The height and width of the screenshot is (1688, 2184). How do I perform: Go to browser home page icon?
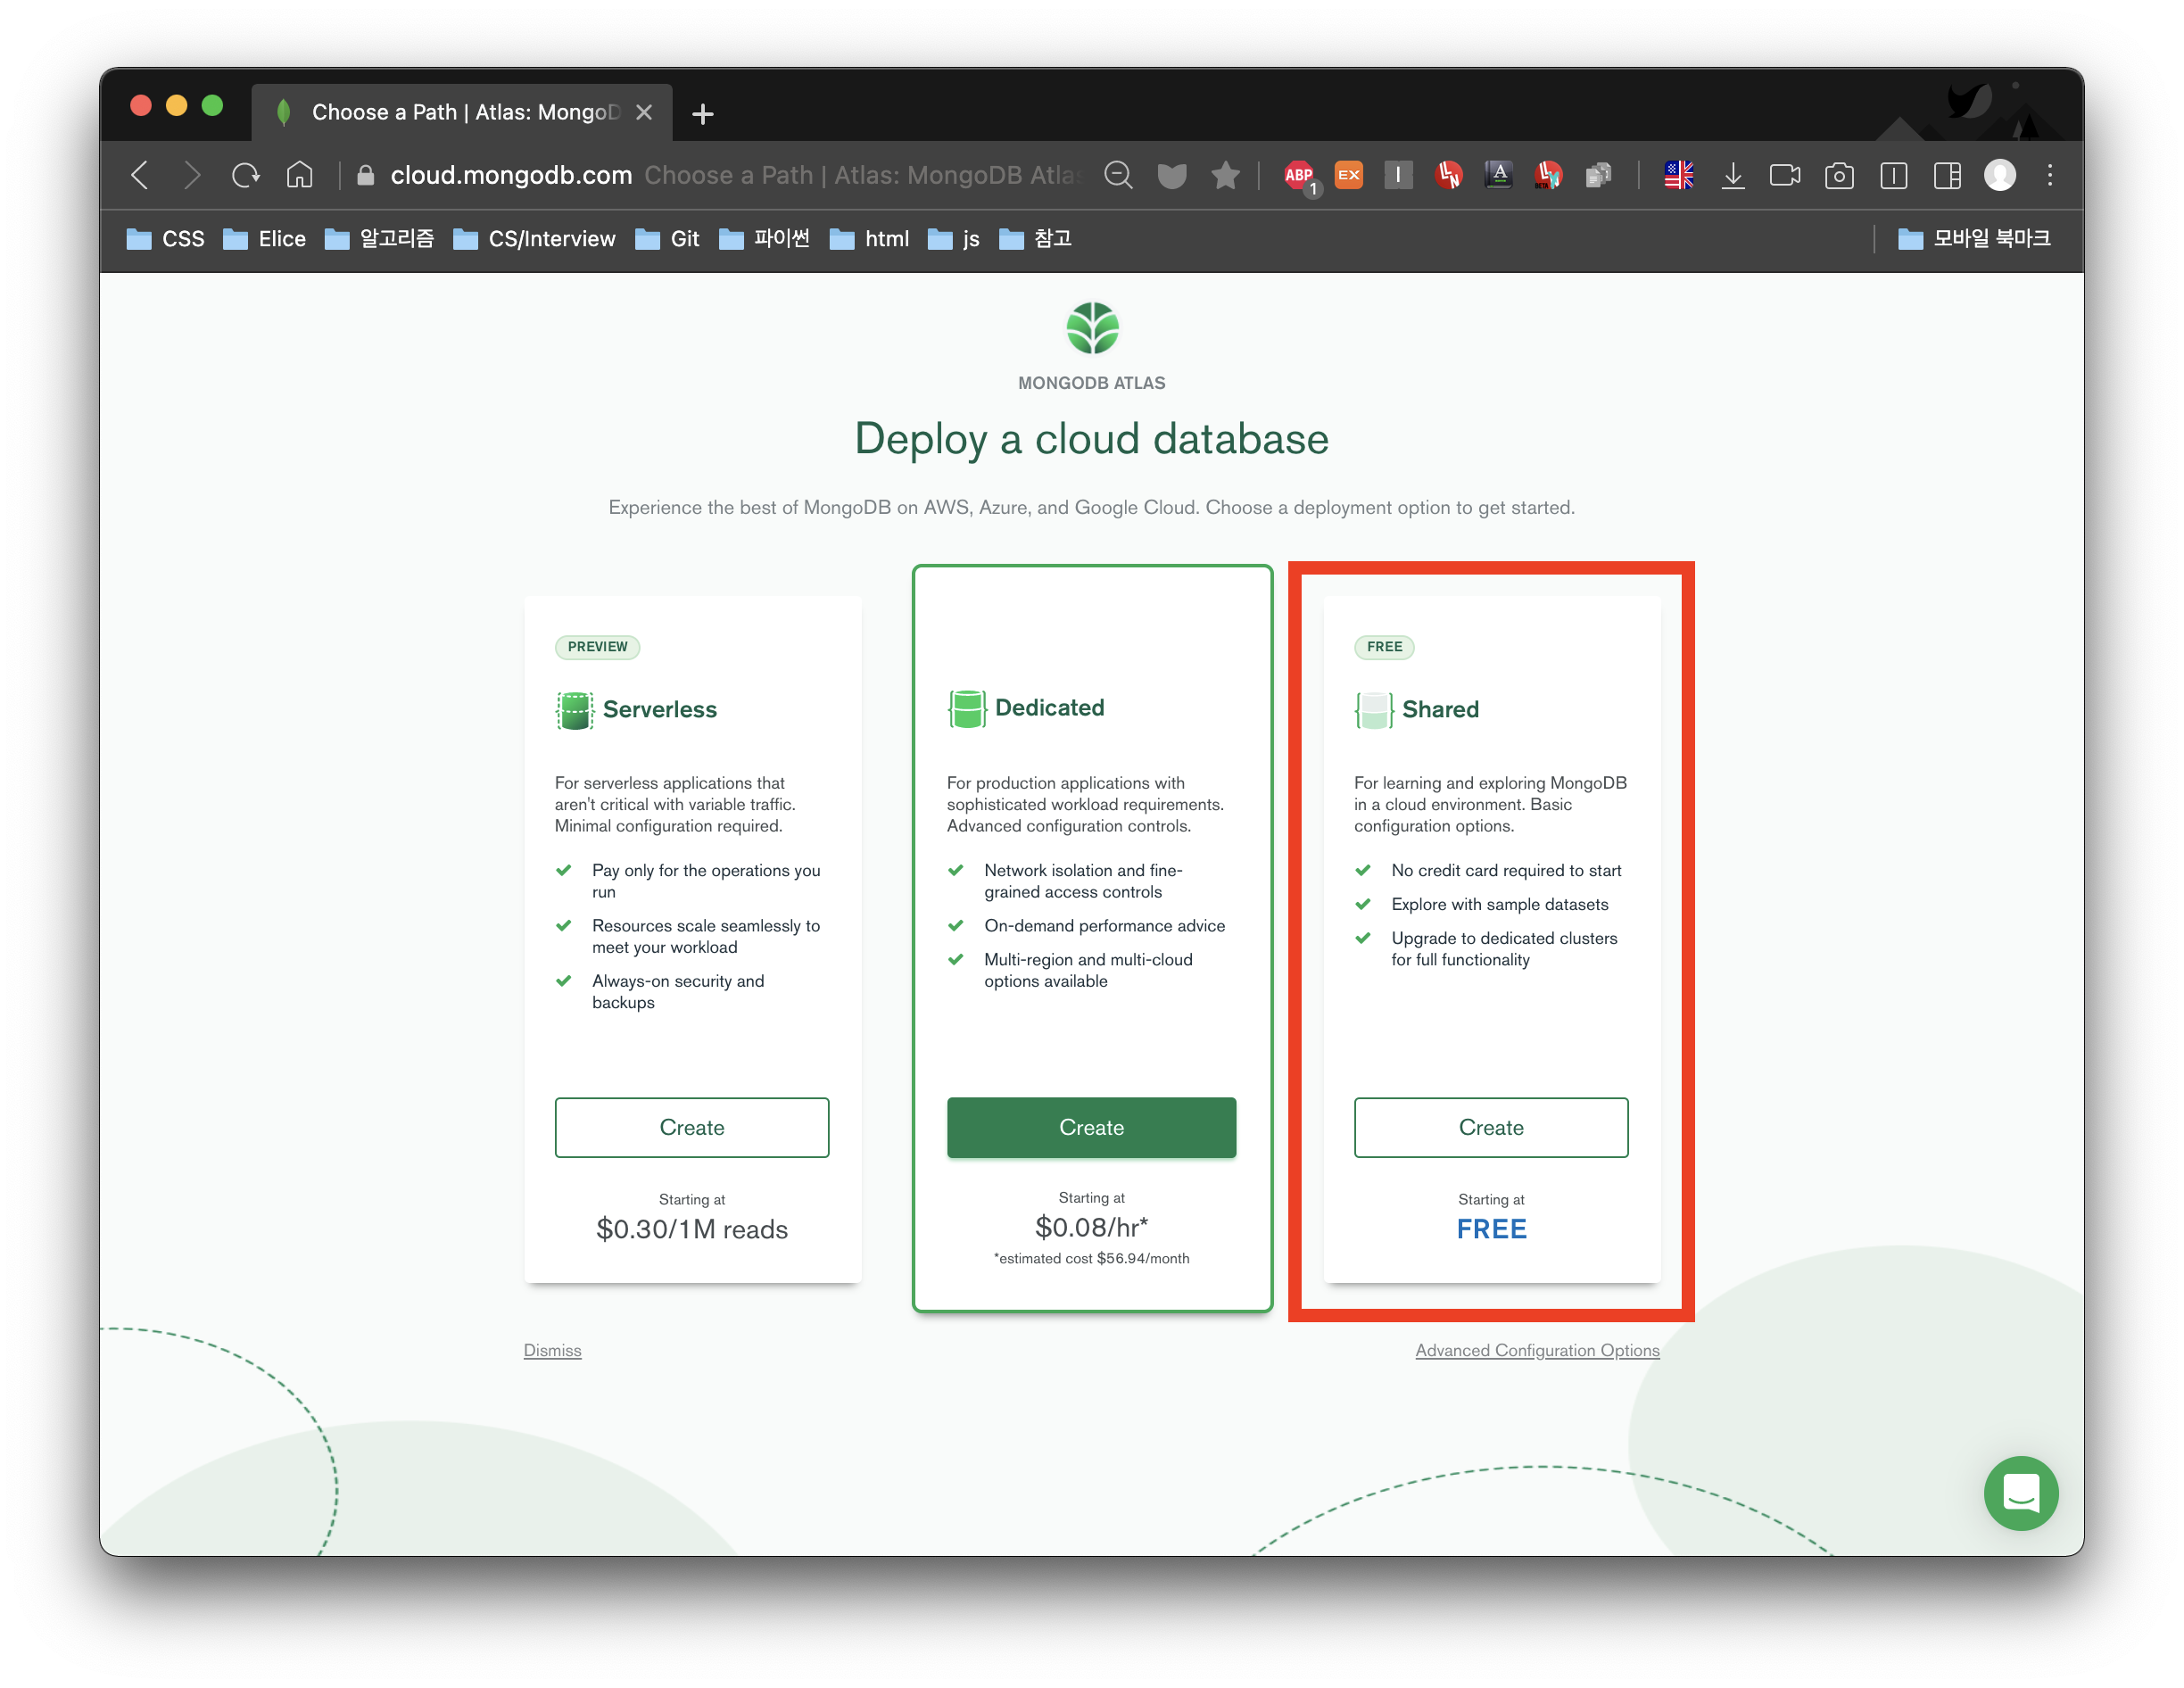(x=299, y=176)
